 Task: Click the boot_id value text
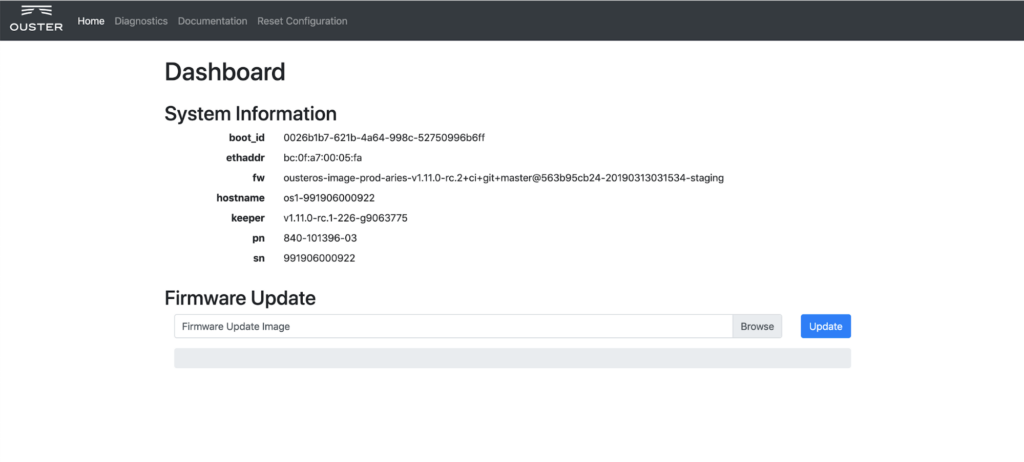tap(384, 138)
